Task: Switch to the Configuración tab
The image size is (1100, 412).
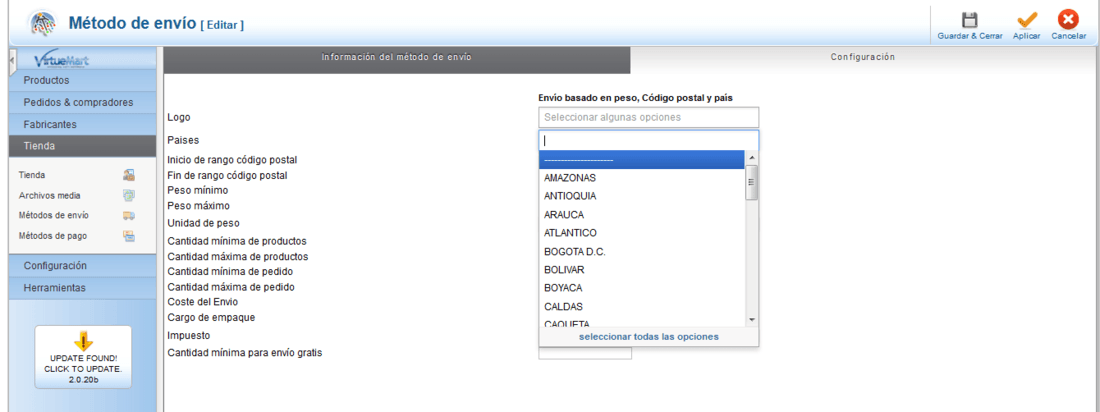Action: coord(862,57)
